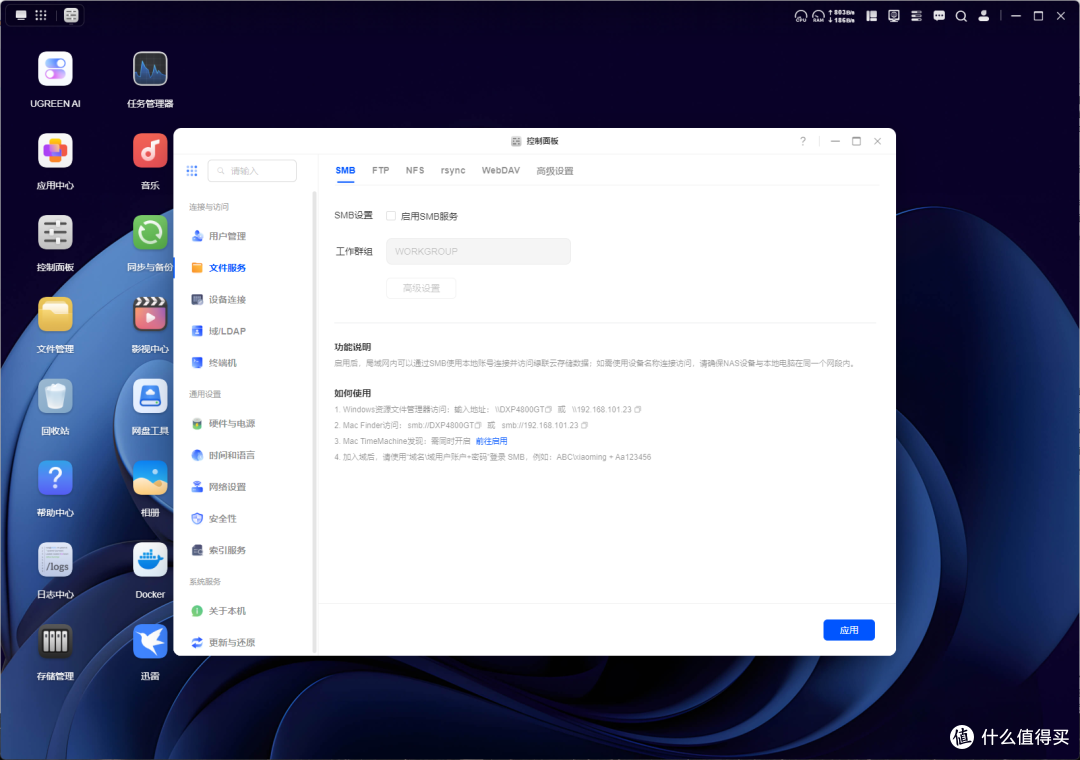The height and width of the screenshot is (760, 1080).
Task: Click the running 控制面板 taskbar icon
Action: pyautogui.click(x=71, y=15)
